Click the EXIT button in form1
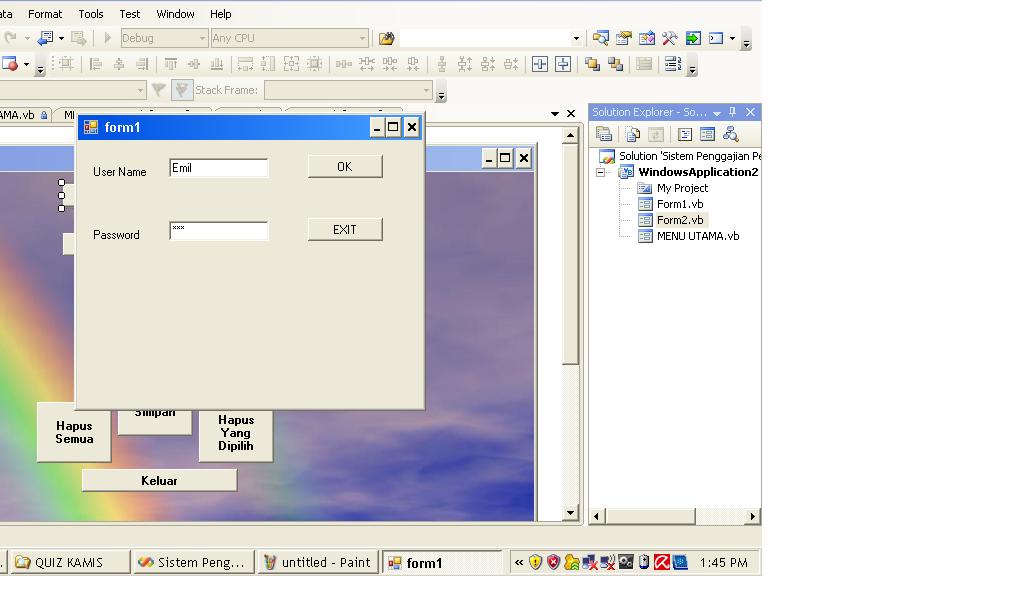The width and height of the screenshot is (1024, 600). (345, 230)
